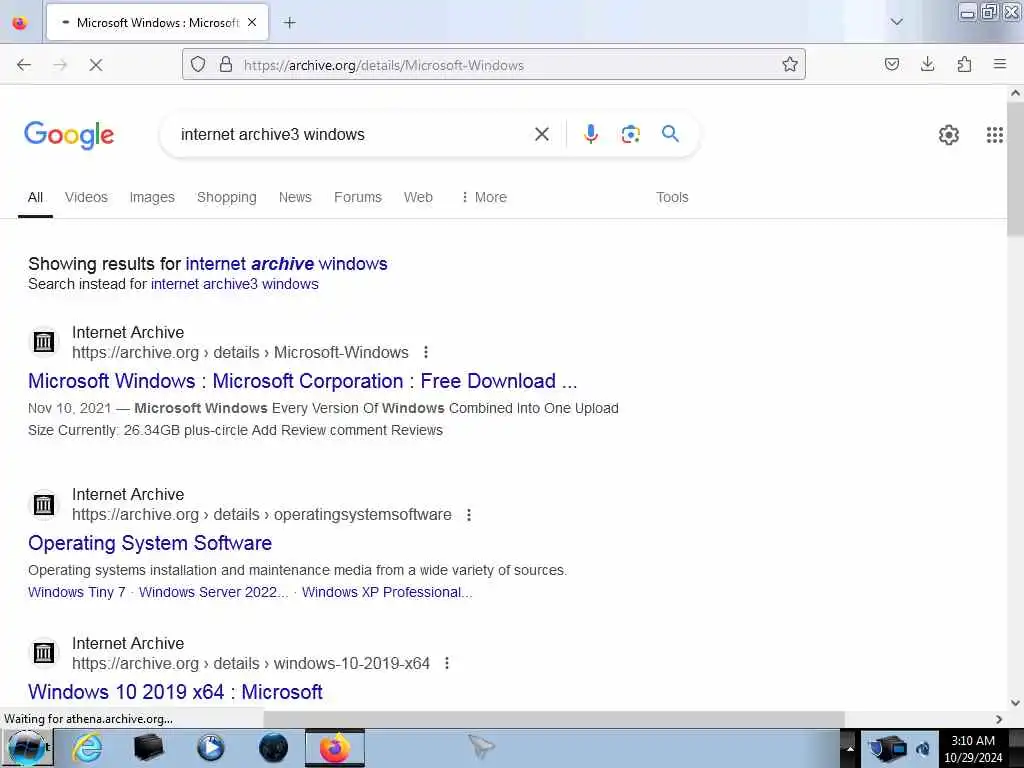This screenshot has width=1024, height=768.
Task: Open a new tab with plus button
Action: [x=289, y=23]
